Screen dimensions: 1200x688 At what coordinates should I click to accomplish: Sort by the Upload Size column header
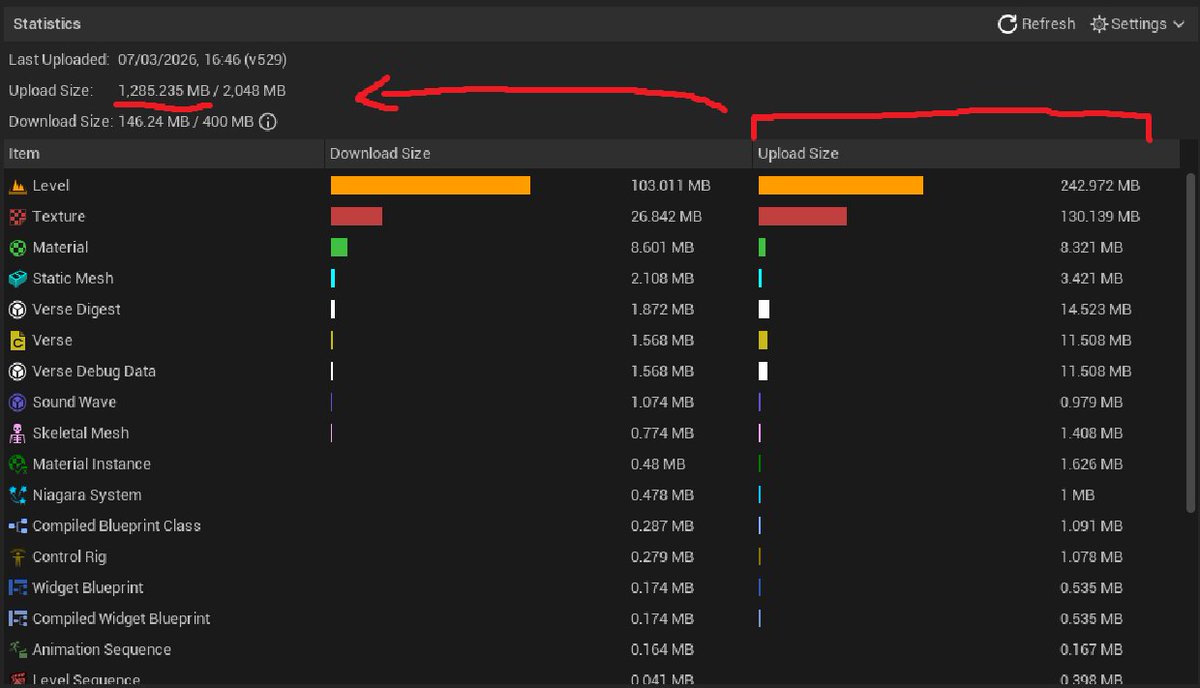click(966, 153)
